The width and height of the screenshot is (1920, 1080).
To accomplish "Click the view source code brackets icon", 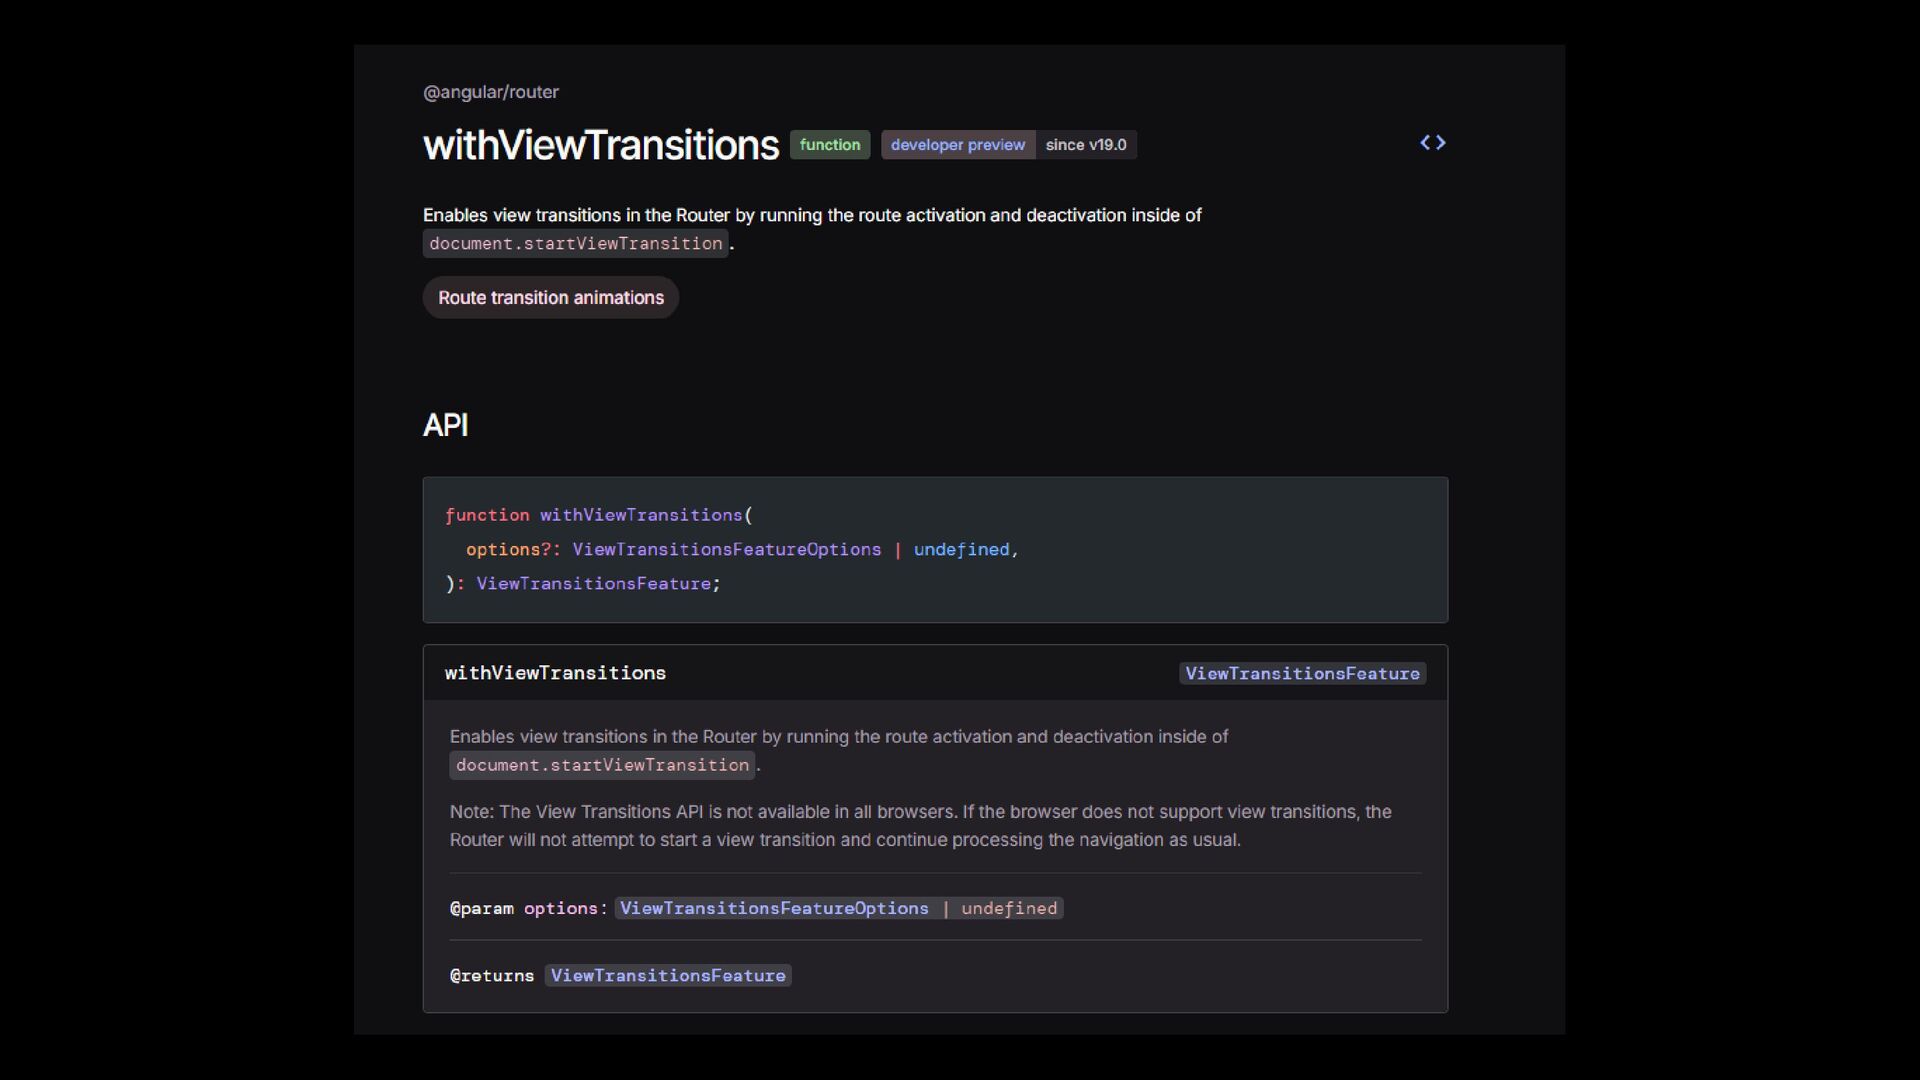I will tap(1432, 143).
